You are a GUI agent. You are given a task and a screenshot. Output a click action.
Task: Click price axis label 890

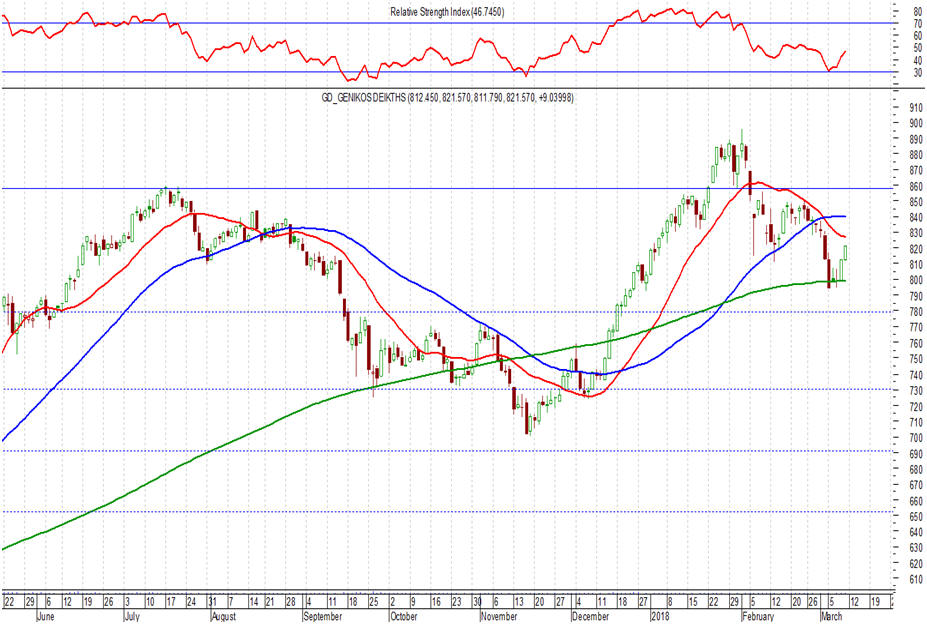click(916, 139)
